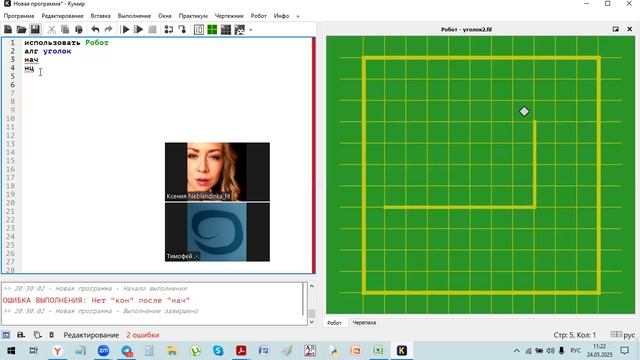This screenshot has width=640, height=360.
Task: Select the execution error message in console
Action: pyautogui.click(x=96, y=300)
